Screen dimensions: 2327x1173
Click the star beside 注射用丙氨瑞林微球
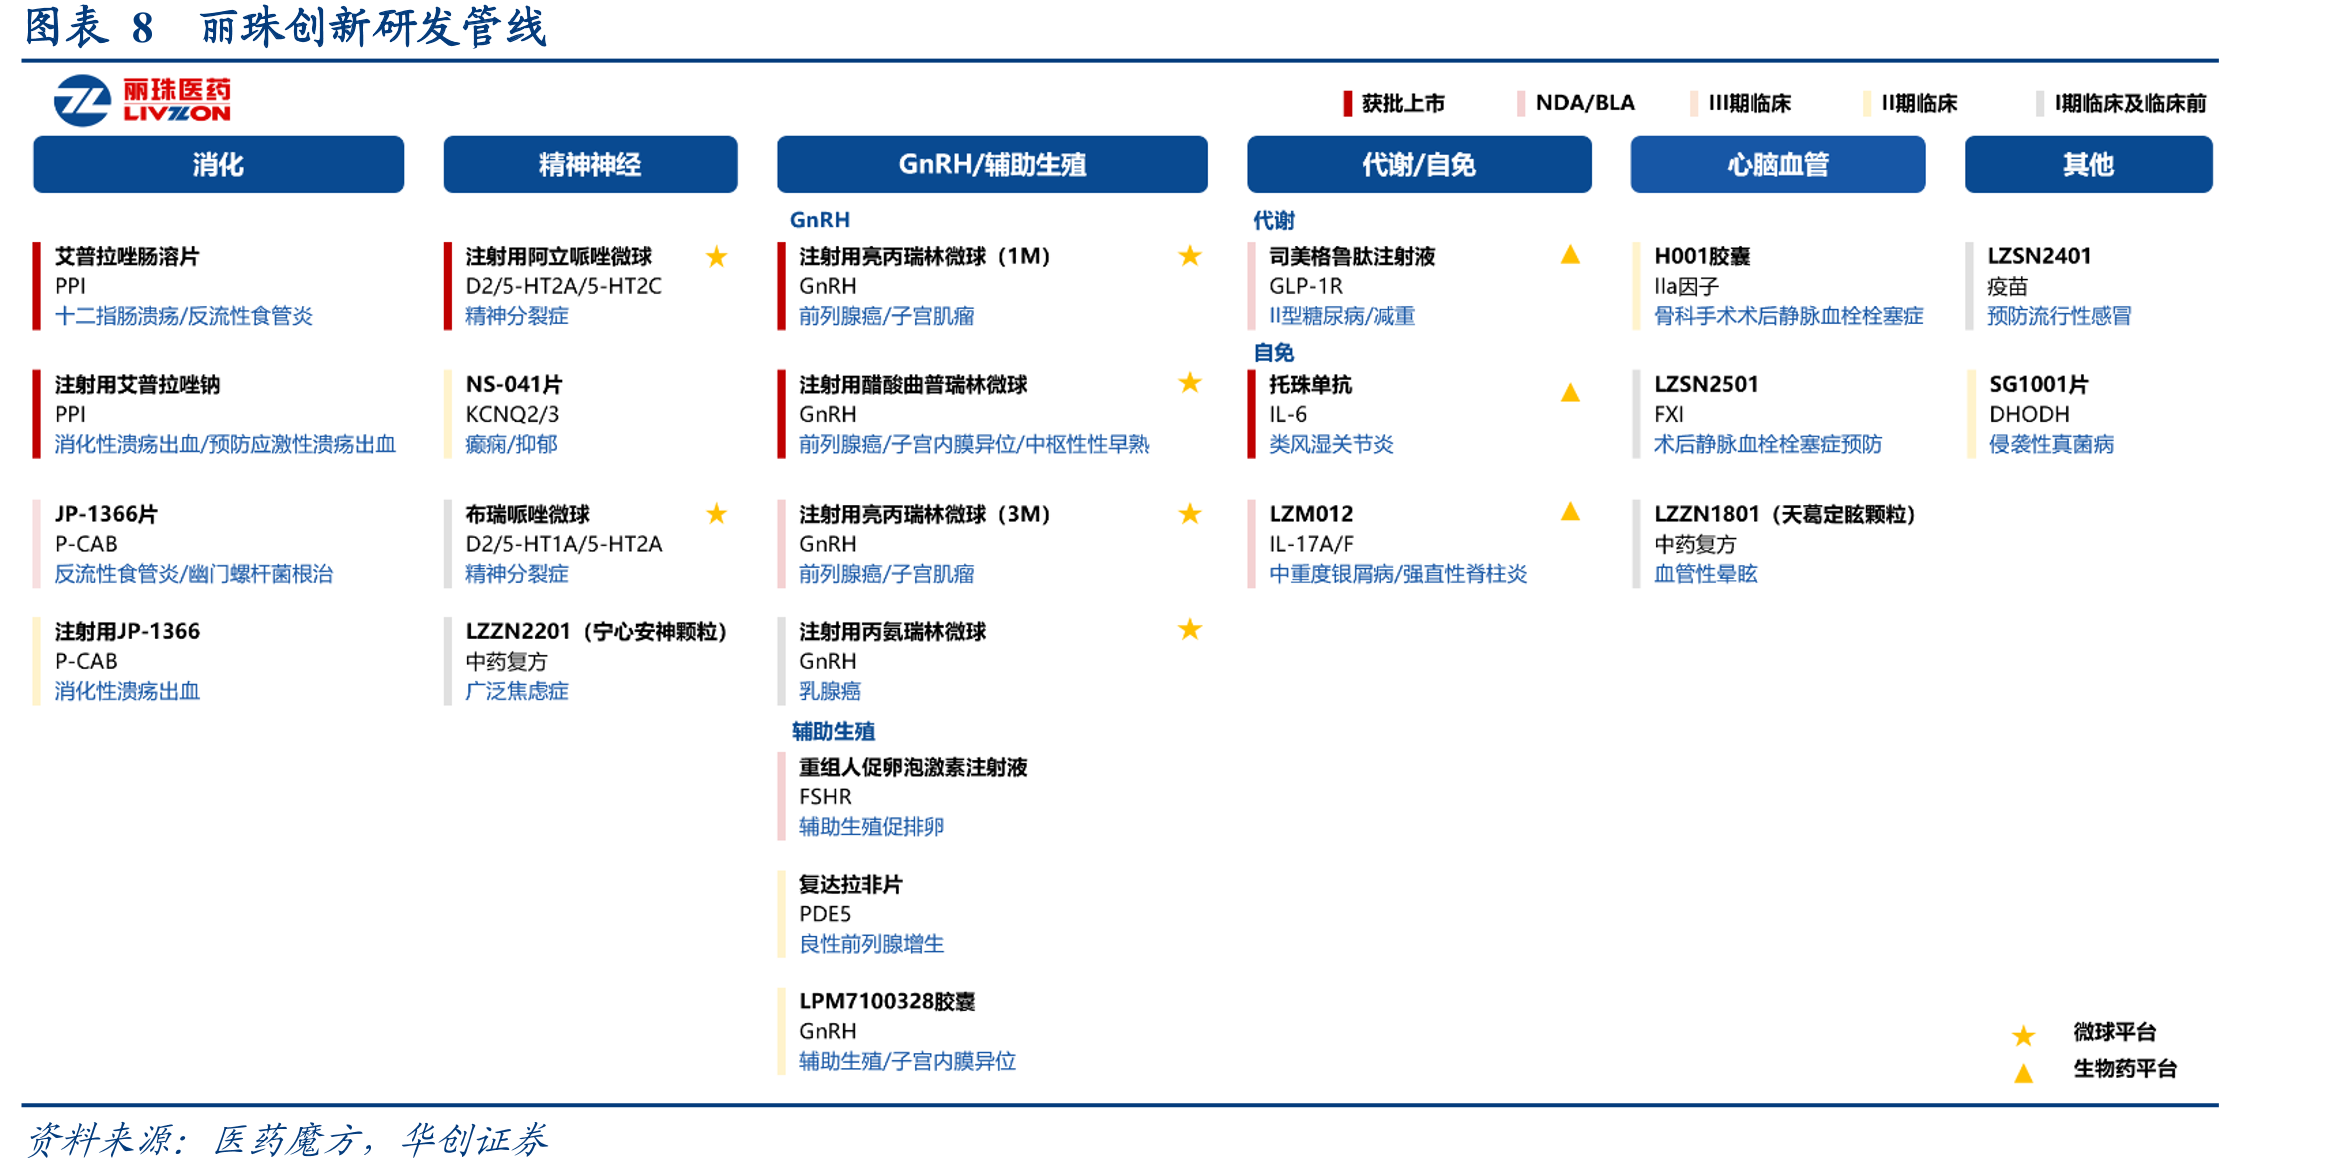coord(1189,629)
